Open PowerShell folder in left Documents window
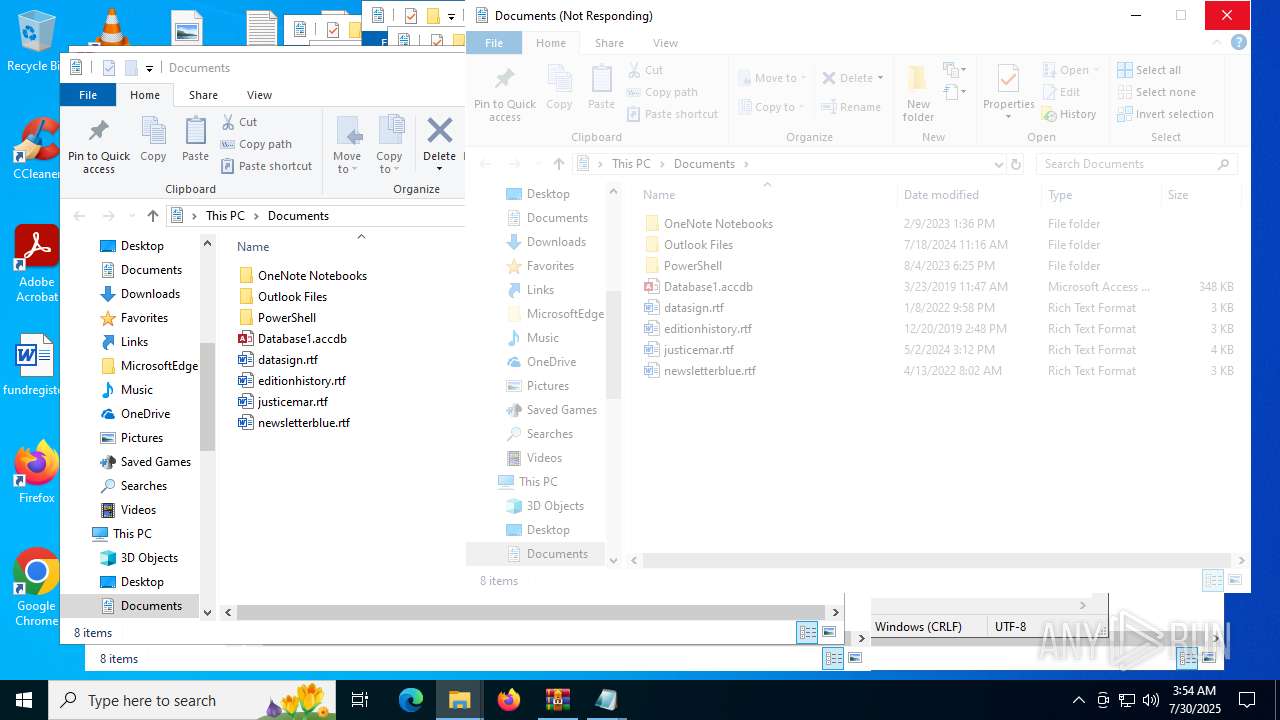This screenshot has width=1280, height=720. [277, 317]
